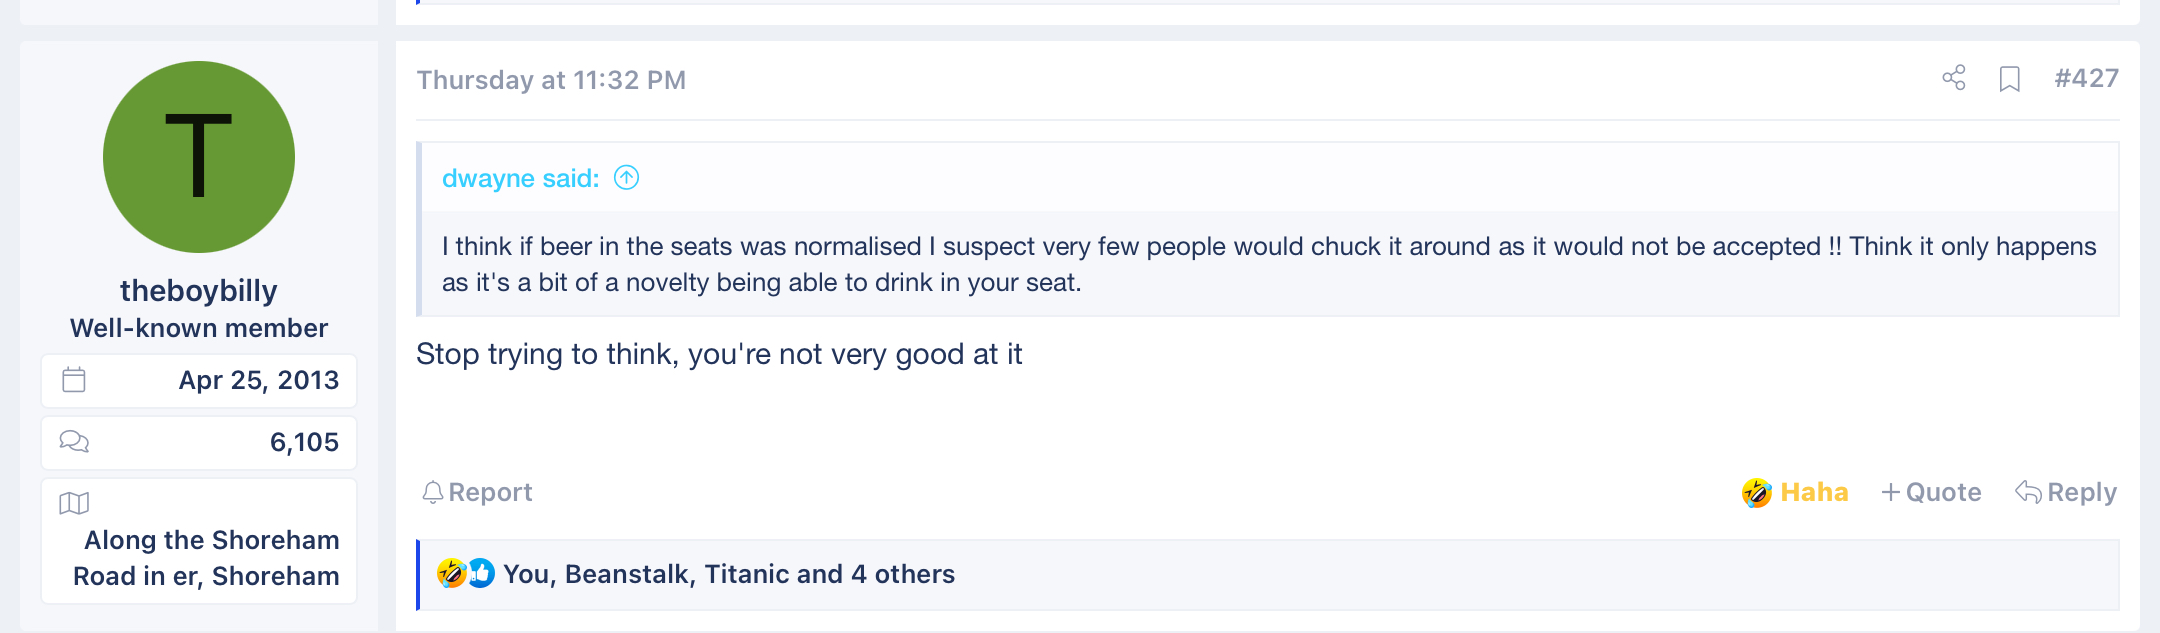Click the bell icon beside Report
The height and width of the screenshot is (633, 2160).
coord(432,492)
